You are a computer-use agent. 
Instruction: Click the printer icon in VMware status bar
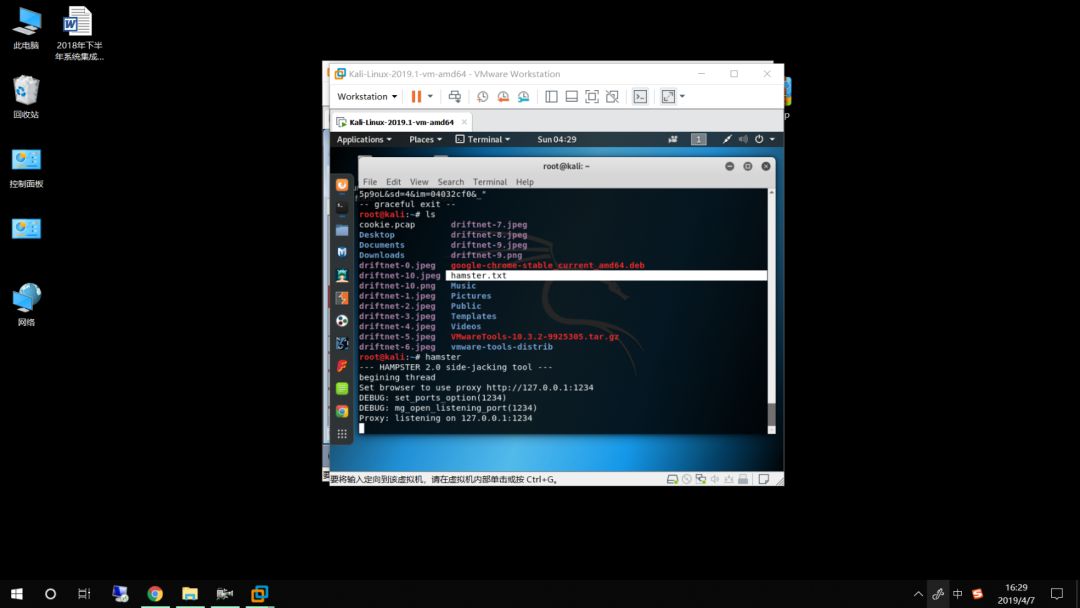(x=743, y=479)
